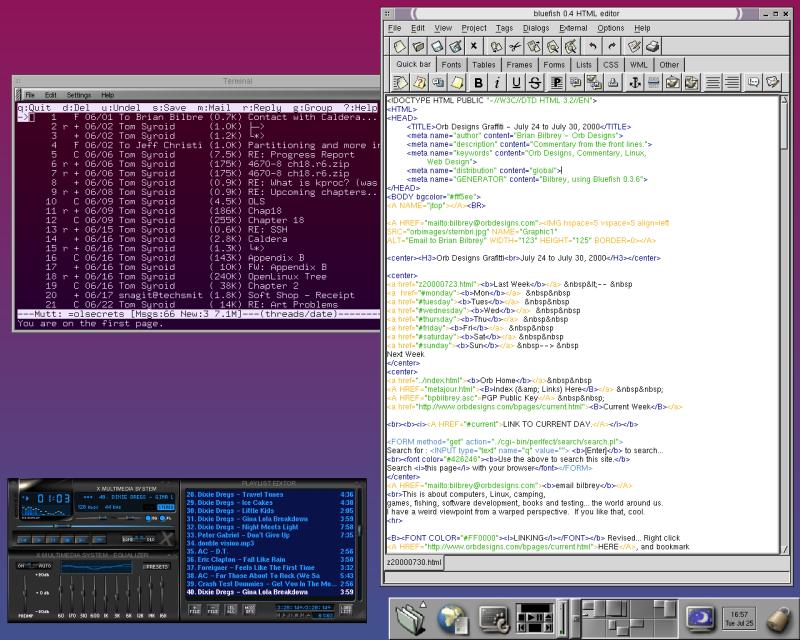The width and height of the screenshot is (800, 640).
Task: Click the scissors Cut icon in toolbar
Action: 515,47
